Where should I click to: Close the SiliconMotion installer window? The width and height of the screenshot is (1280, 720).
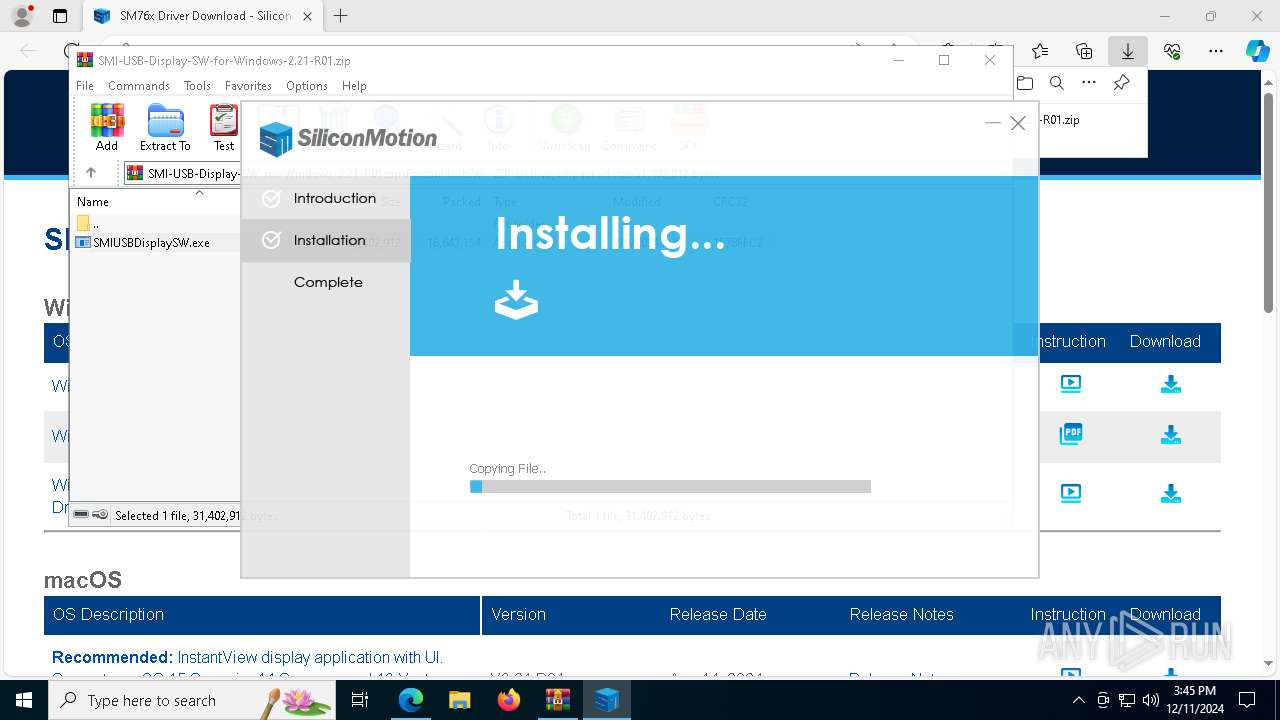pyautogui.click(x=1018, y=123)
